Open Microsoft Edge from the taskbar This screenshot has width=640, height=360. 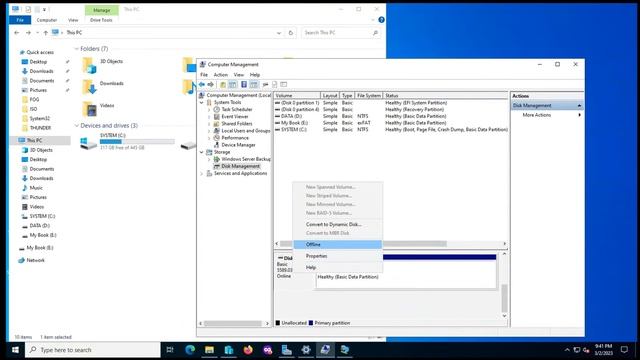pos(190,350)
